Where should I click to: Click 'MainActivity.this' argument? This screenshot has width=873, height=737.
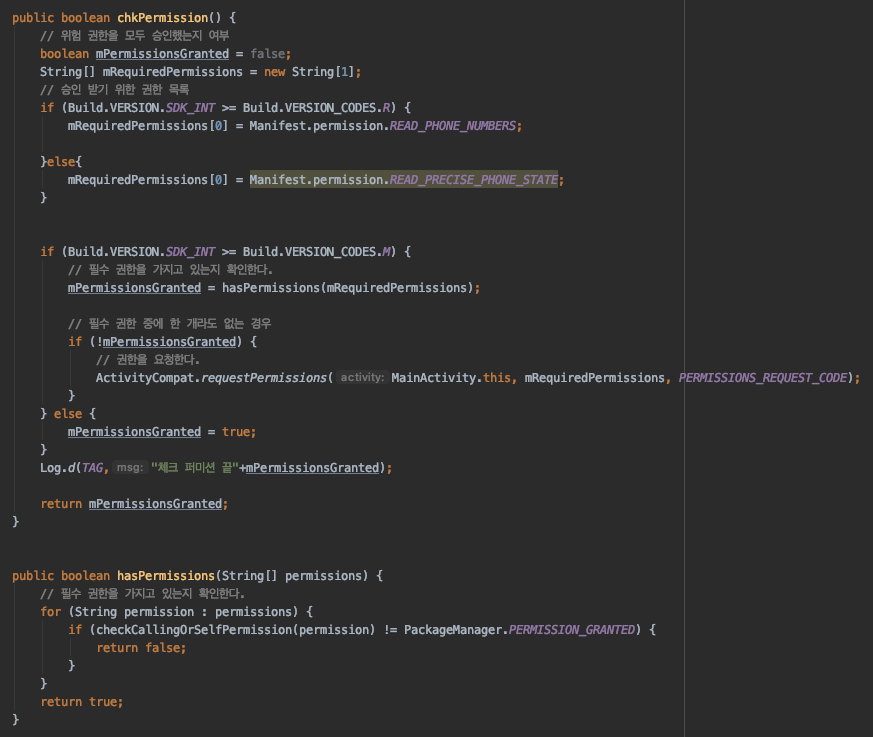(x=451, y=378)
